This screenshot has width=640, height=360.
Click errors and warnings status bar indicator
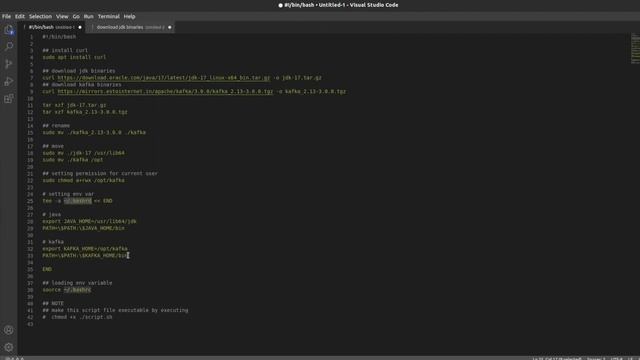coord(15,358)
